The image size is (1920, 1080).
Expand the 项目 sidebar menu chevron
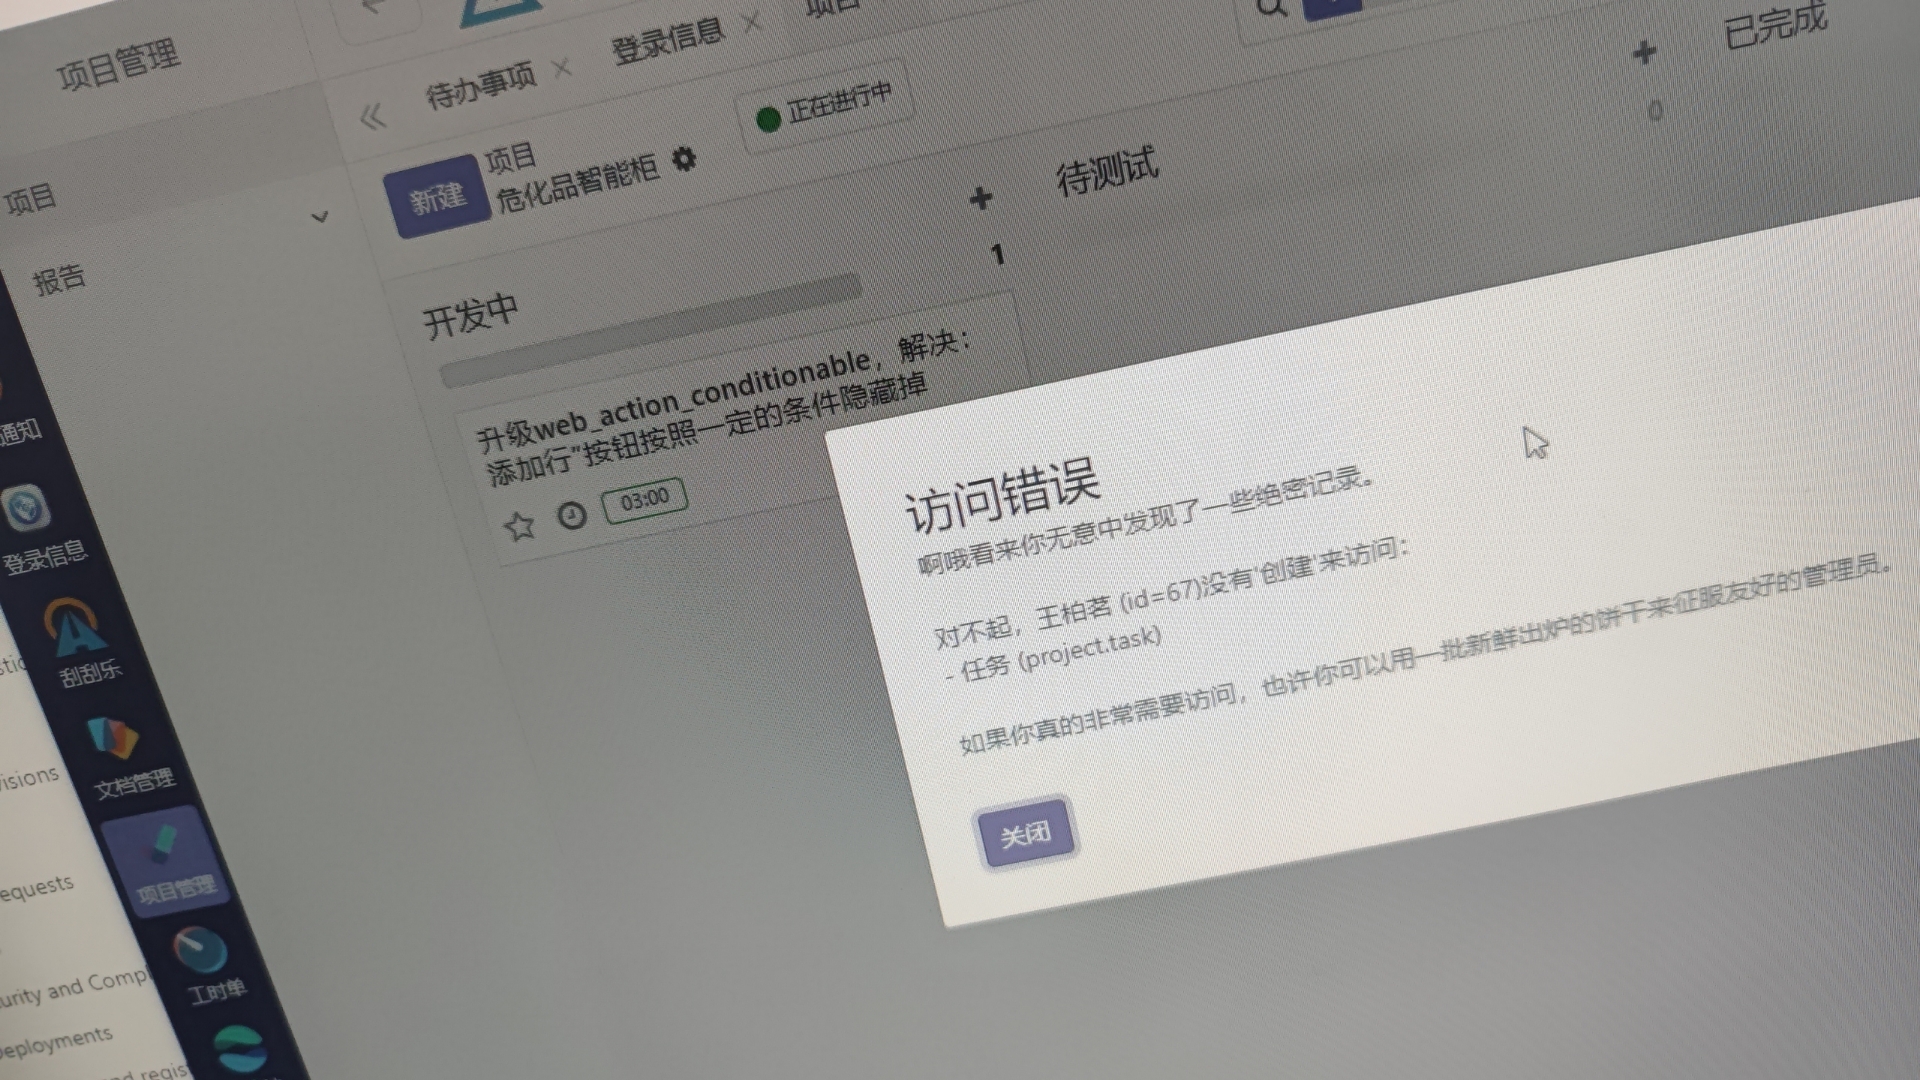point(320,216)
